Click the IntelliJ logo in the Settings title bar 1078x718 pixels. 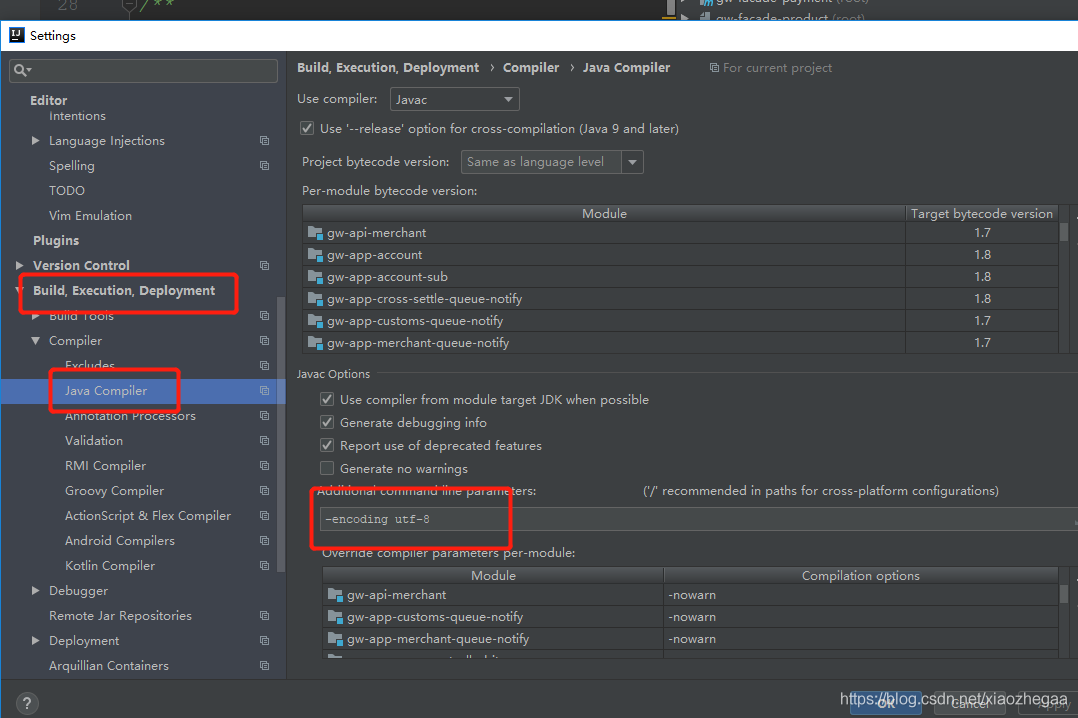pyautogui.click(x=16, y=35)
